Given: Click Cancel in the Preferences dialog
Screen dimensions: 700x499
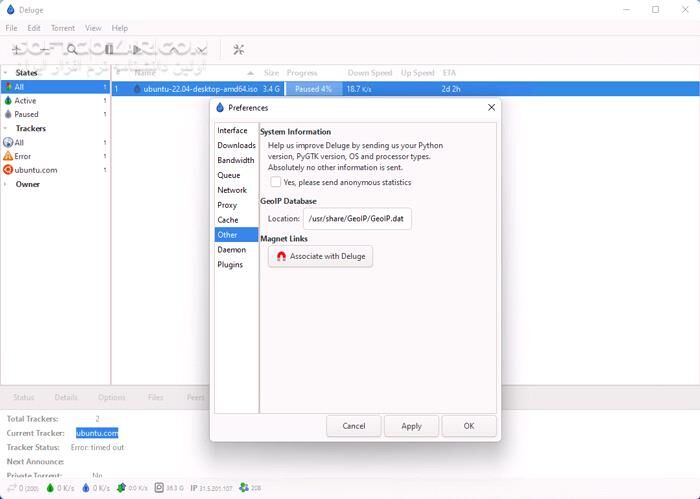Looking at the screenshot, I should click(x=353, y=426).
